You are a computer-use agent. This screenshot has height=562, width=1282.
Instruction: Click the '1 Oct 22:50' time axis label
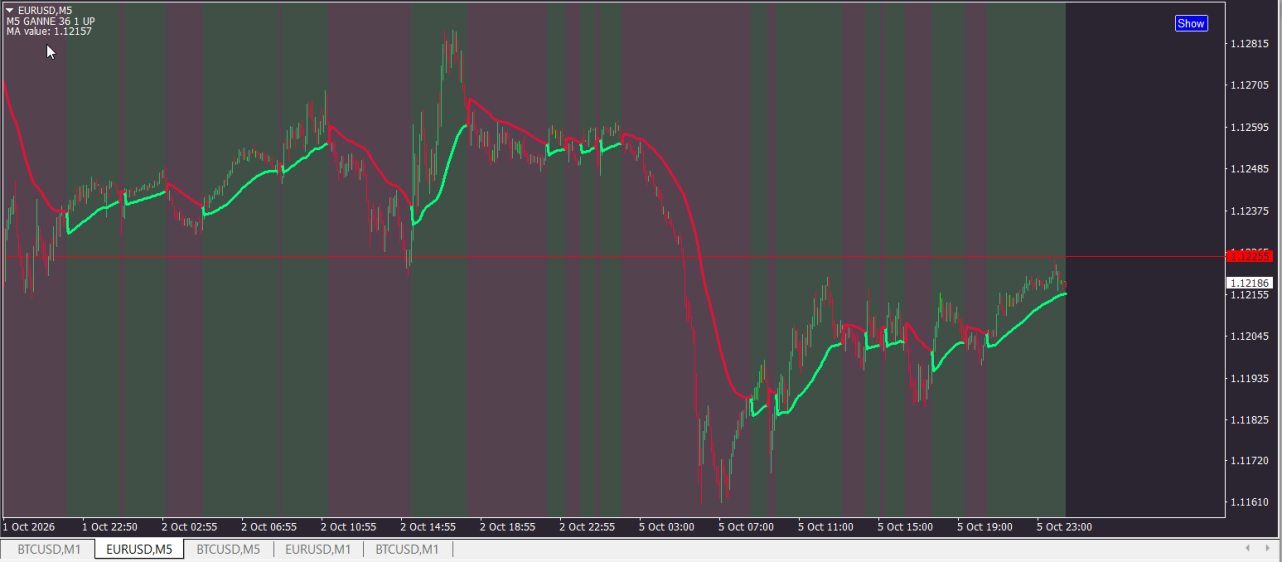coord(110,526)
